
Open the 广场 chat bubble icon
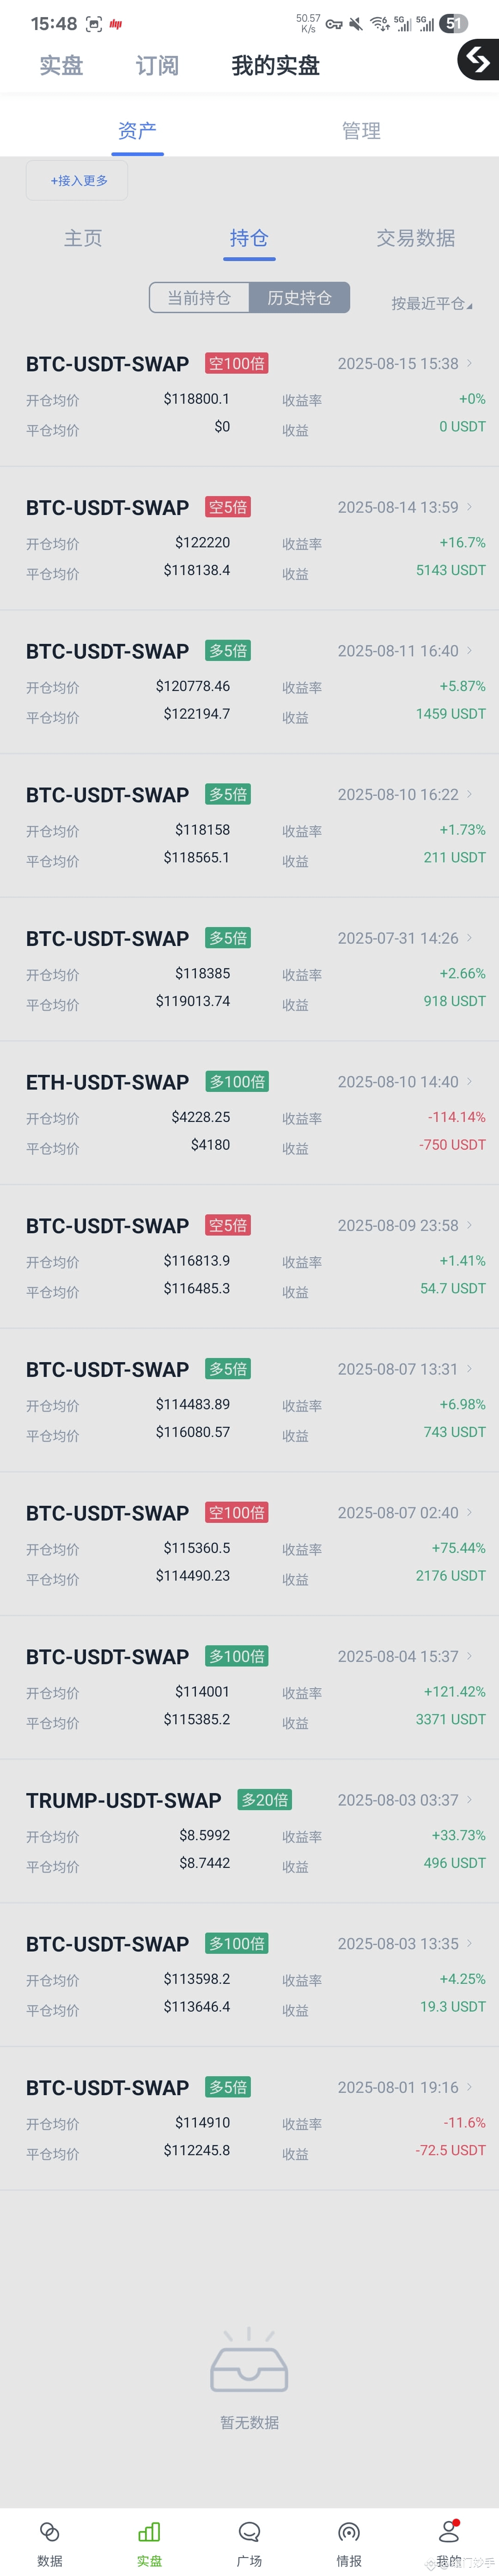tap(249, 2531)
